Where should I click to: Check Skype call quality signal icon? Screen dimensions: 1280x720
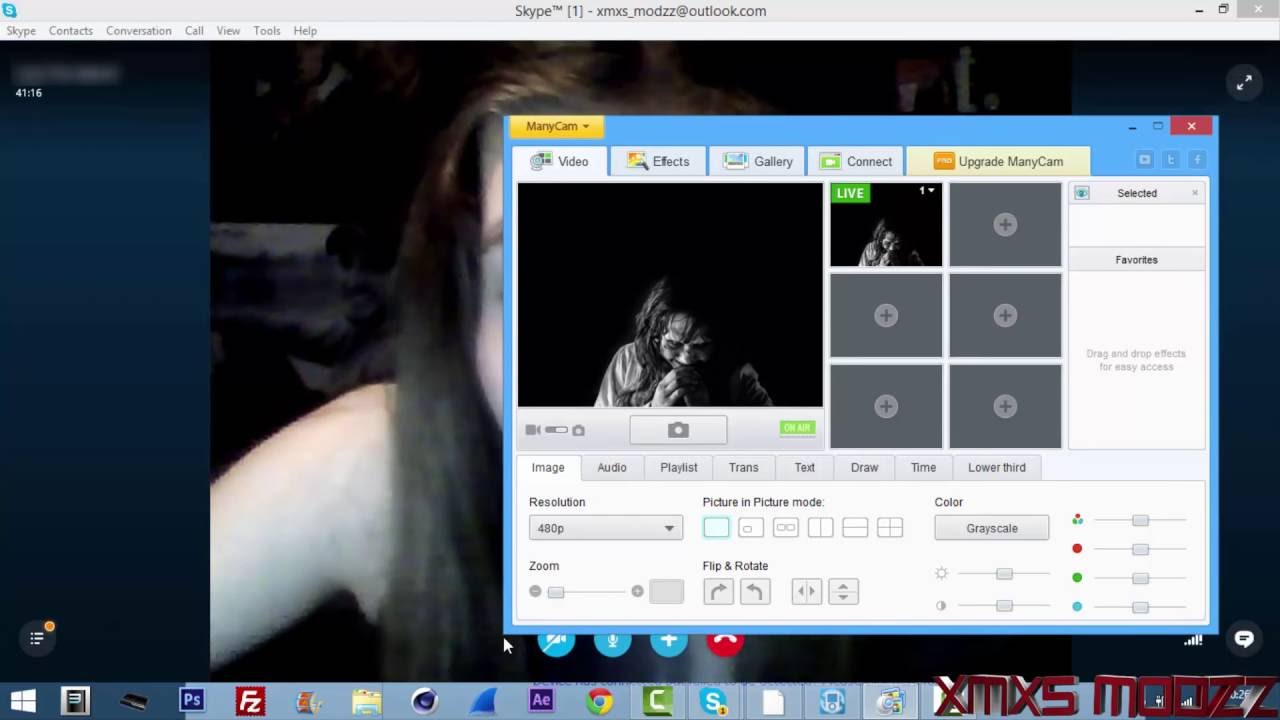[1193, 640]
